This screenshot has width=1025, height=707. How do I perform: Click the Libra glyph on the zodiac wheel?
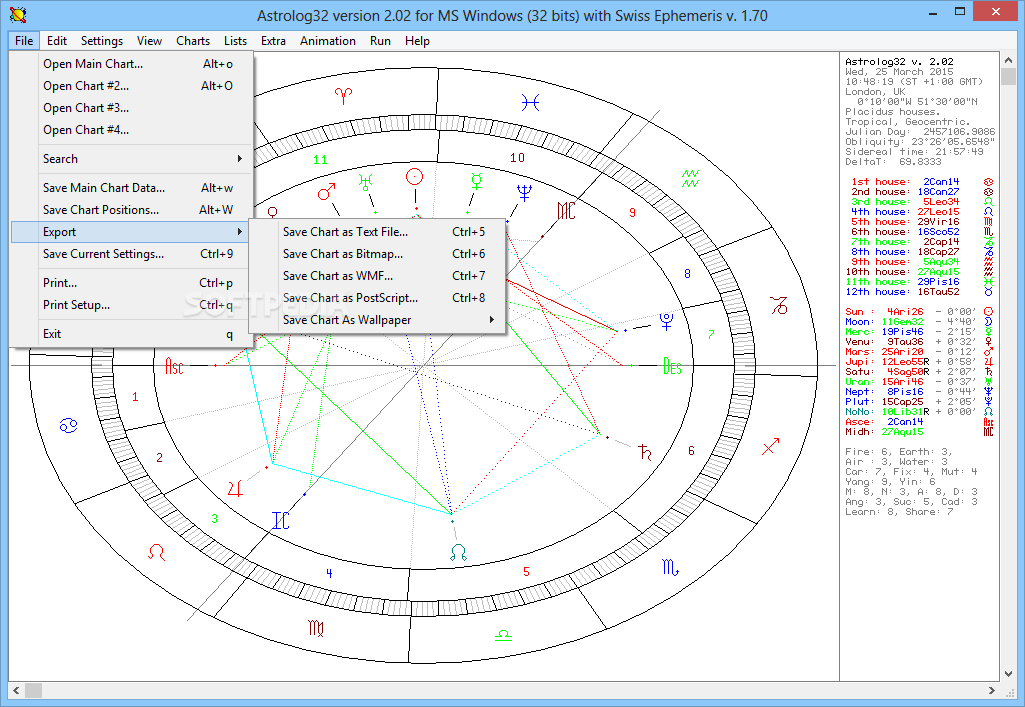503,634
